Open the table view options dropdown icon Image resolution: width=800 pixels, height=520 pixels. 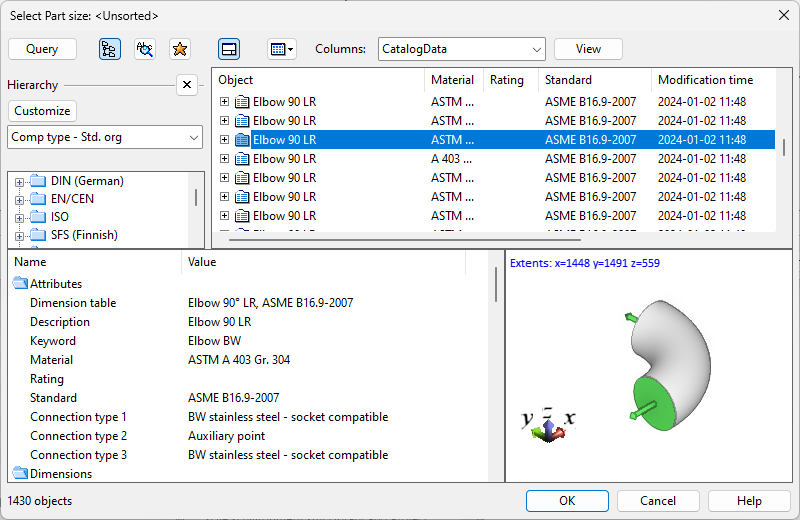click(281, 49)
